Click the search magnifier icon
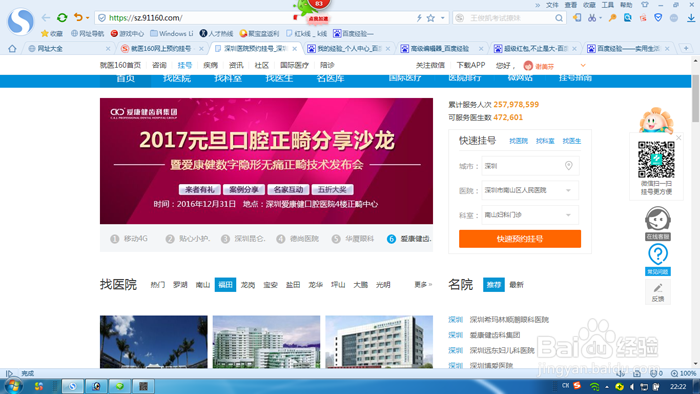The height and width of the screenshot is (394, 700). coord(559,18)
